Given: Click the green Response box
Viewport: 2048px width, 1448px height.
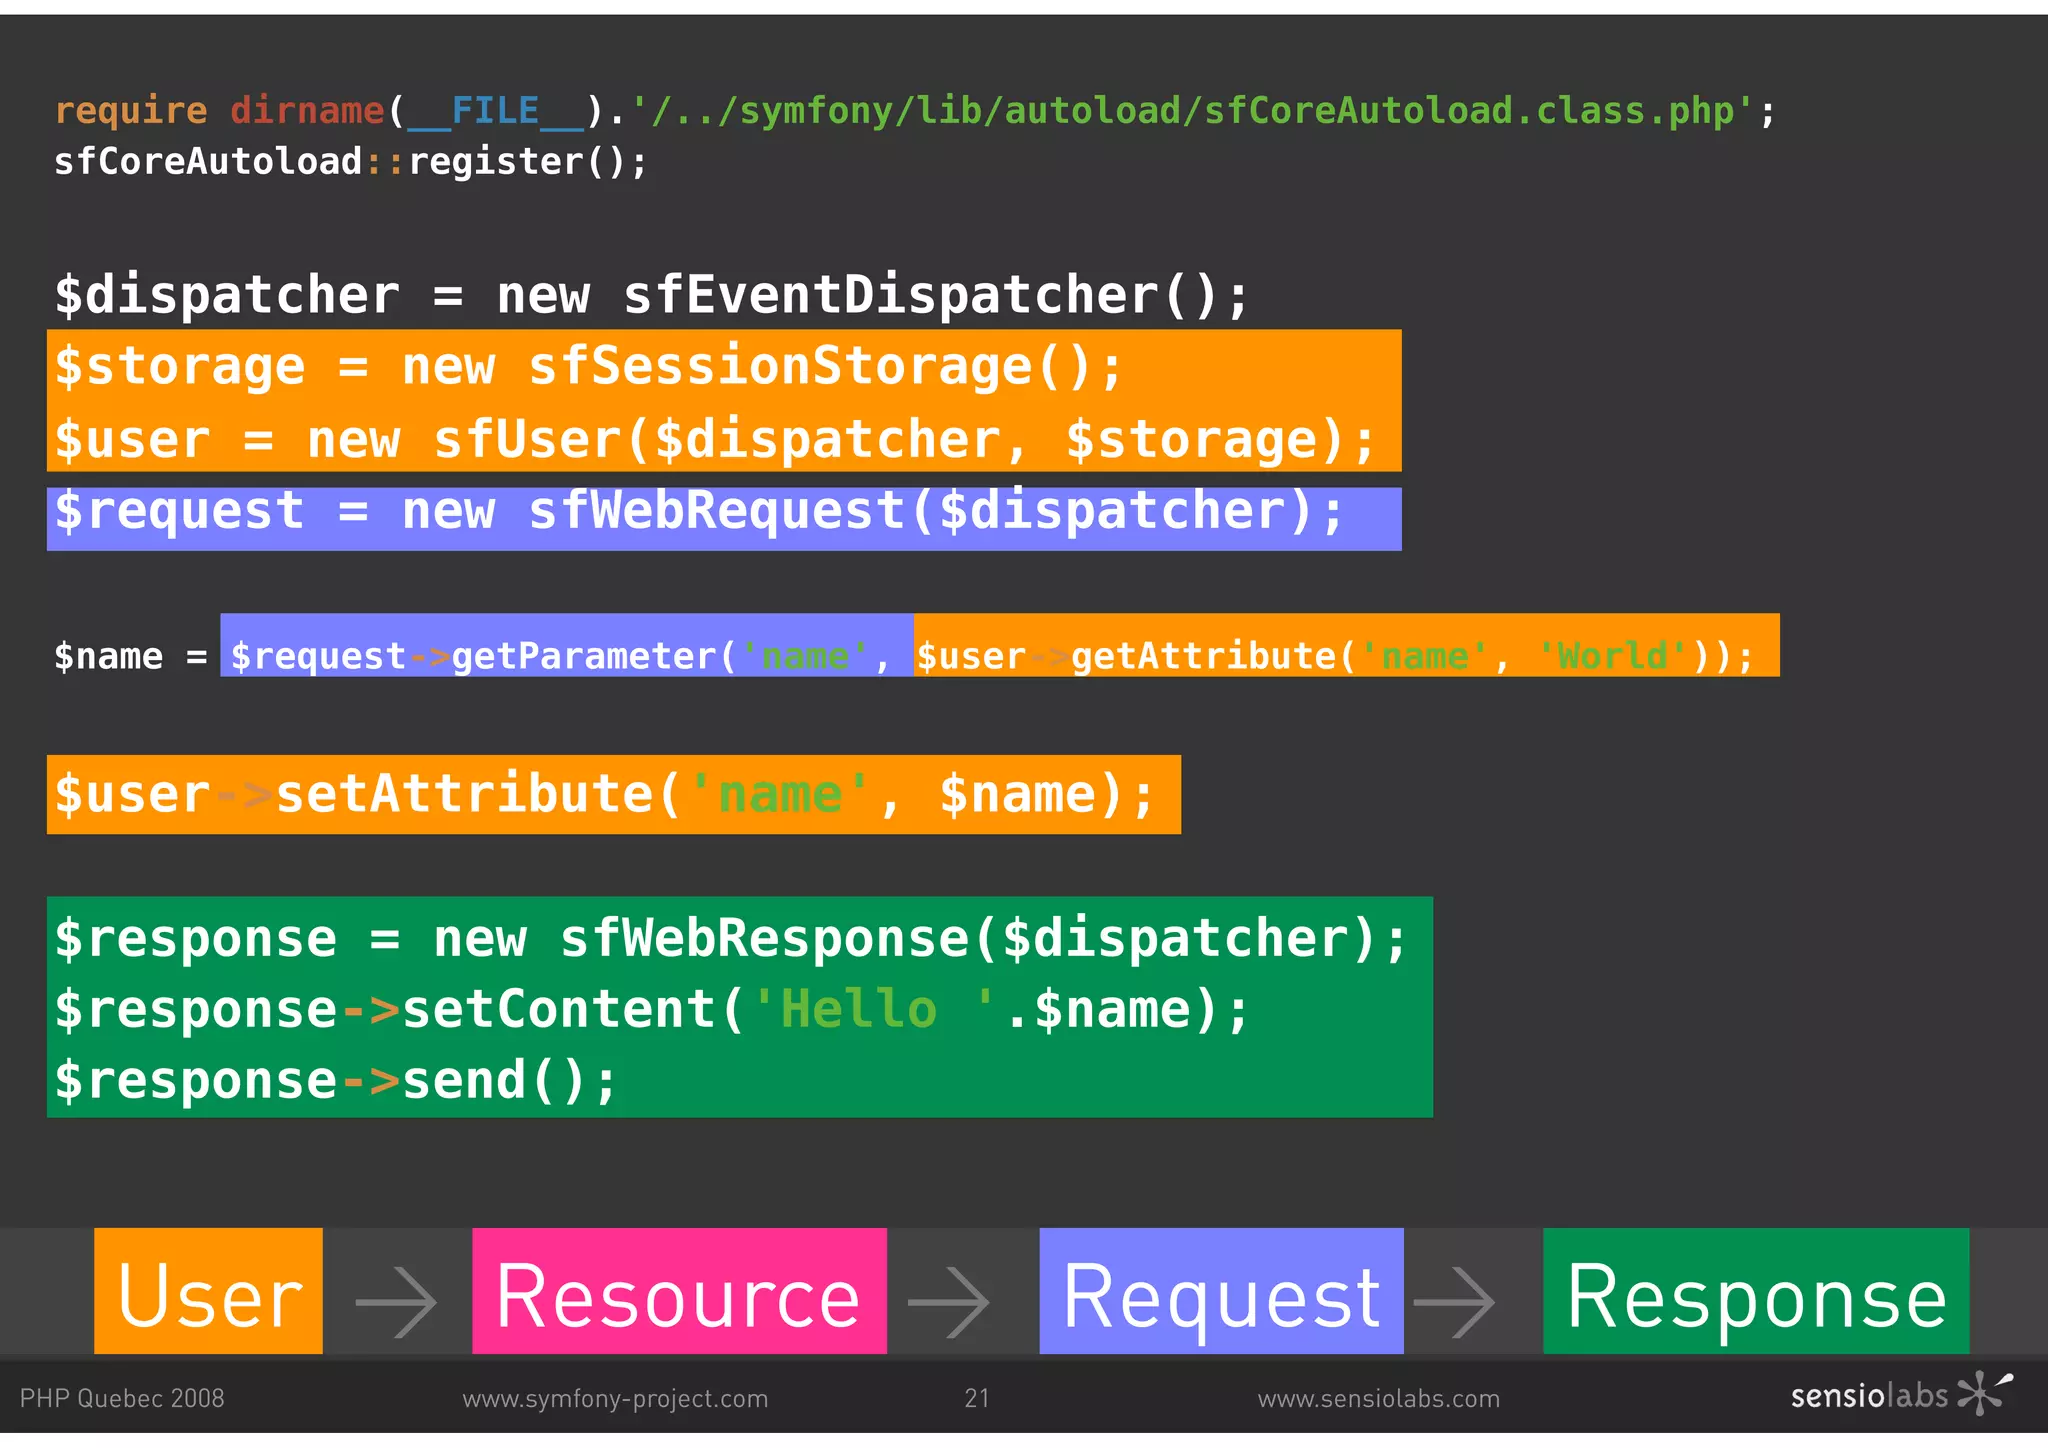Looking at the screenshot, I should [1756, 1290].
